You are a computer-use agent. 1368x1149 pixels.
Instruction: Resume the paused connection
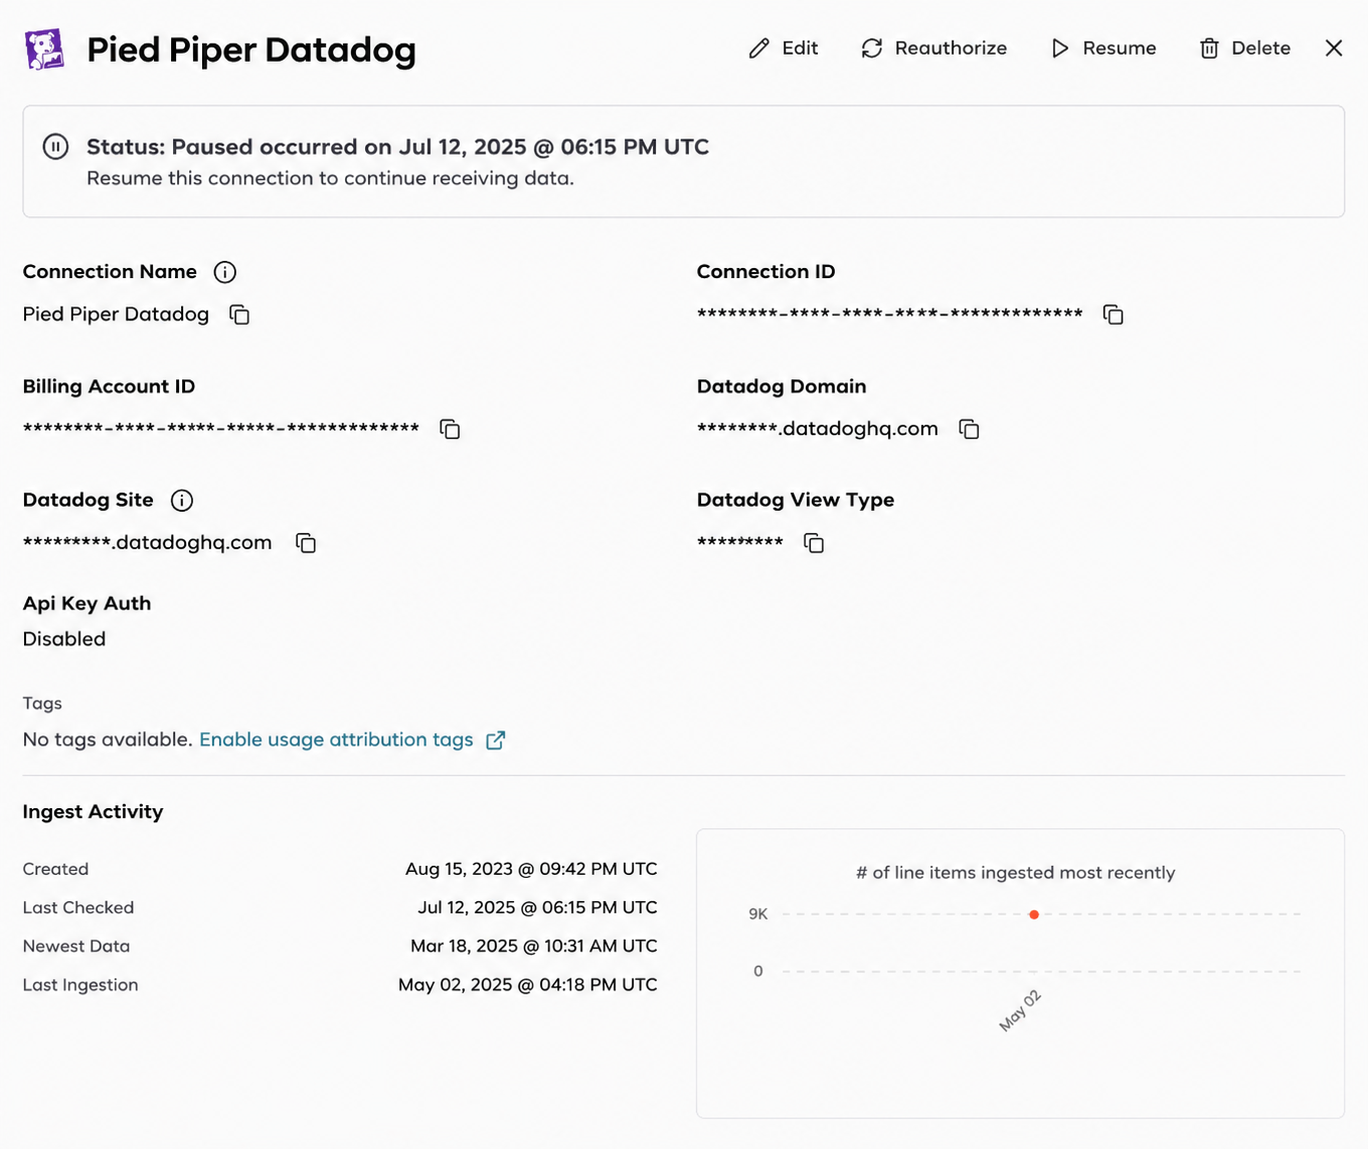point(1103,48)
